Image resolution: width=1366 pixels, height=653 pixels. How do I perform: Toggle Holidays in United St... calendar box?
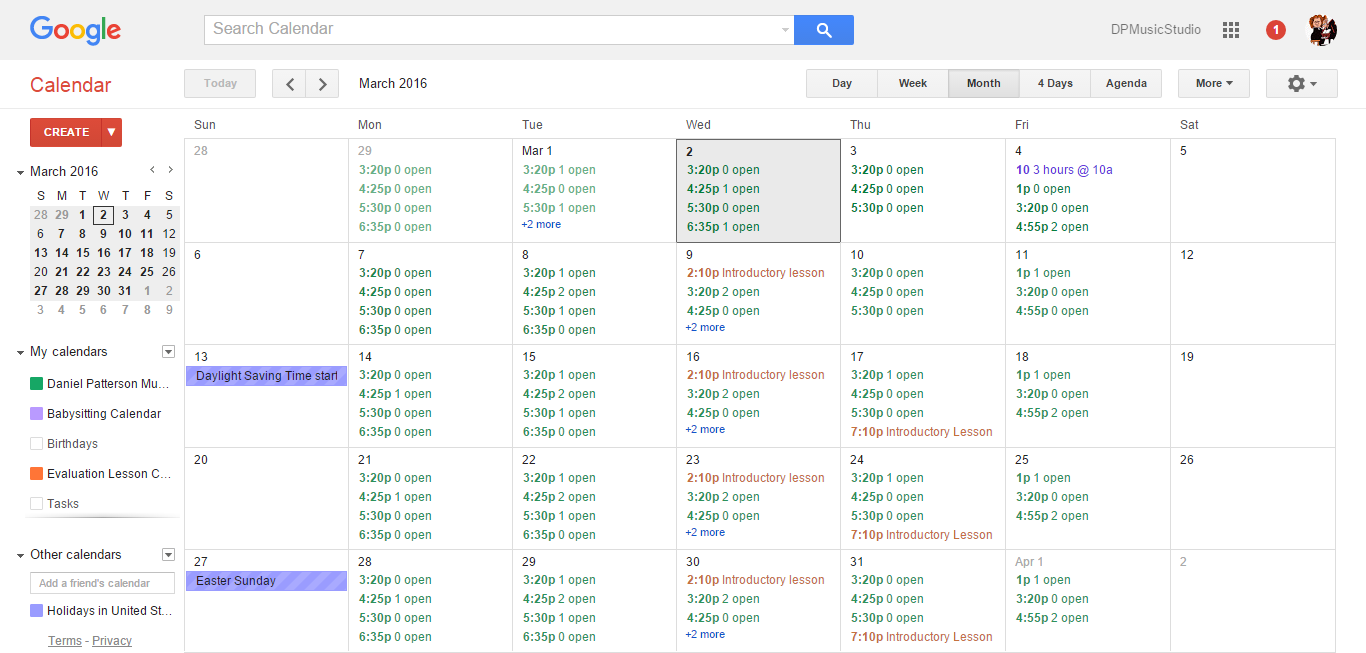[37, 611]
